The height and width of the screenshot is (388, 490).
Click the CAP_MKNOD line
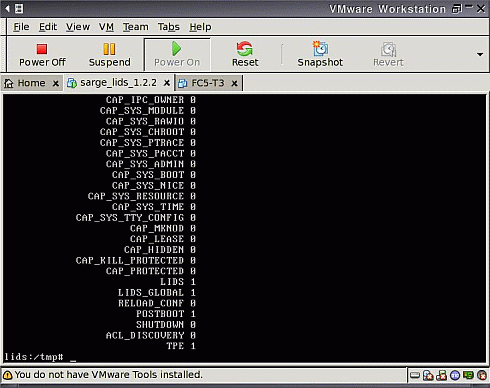click(x=163, y=228)
